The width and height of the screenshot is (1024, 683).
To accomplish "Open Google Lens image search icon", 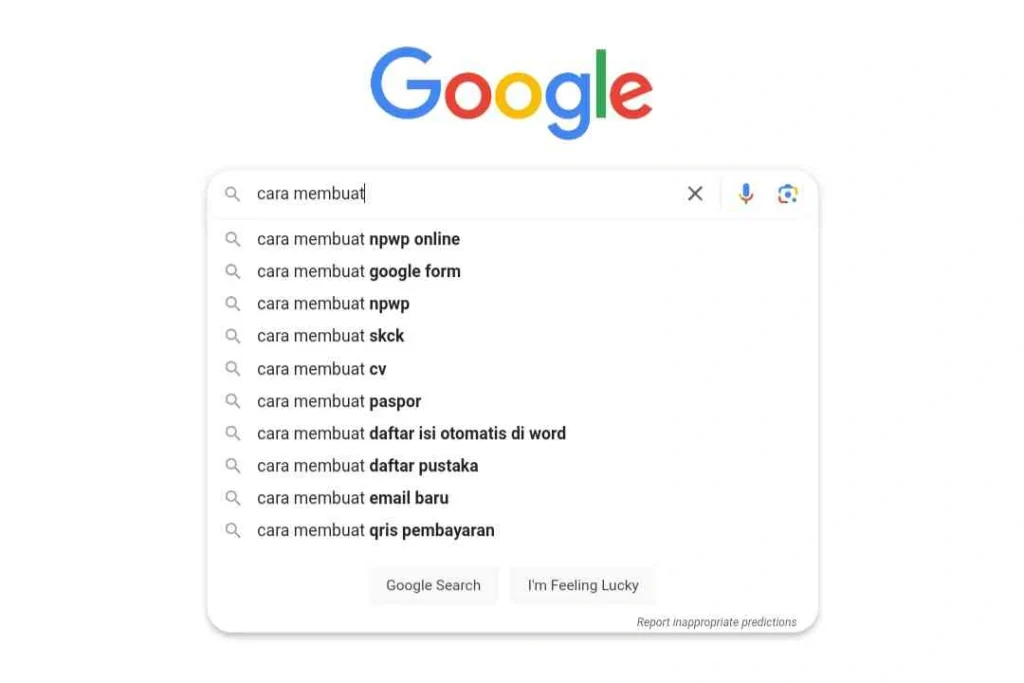I will [x=788, y=194].
